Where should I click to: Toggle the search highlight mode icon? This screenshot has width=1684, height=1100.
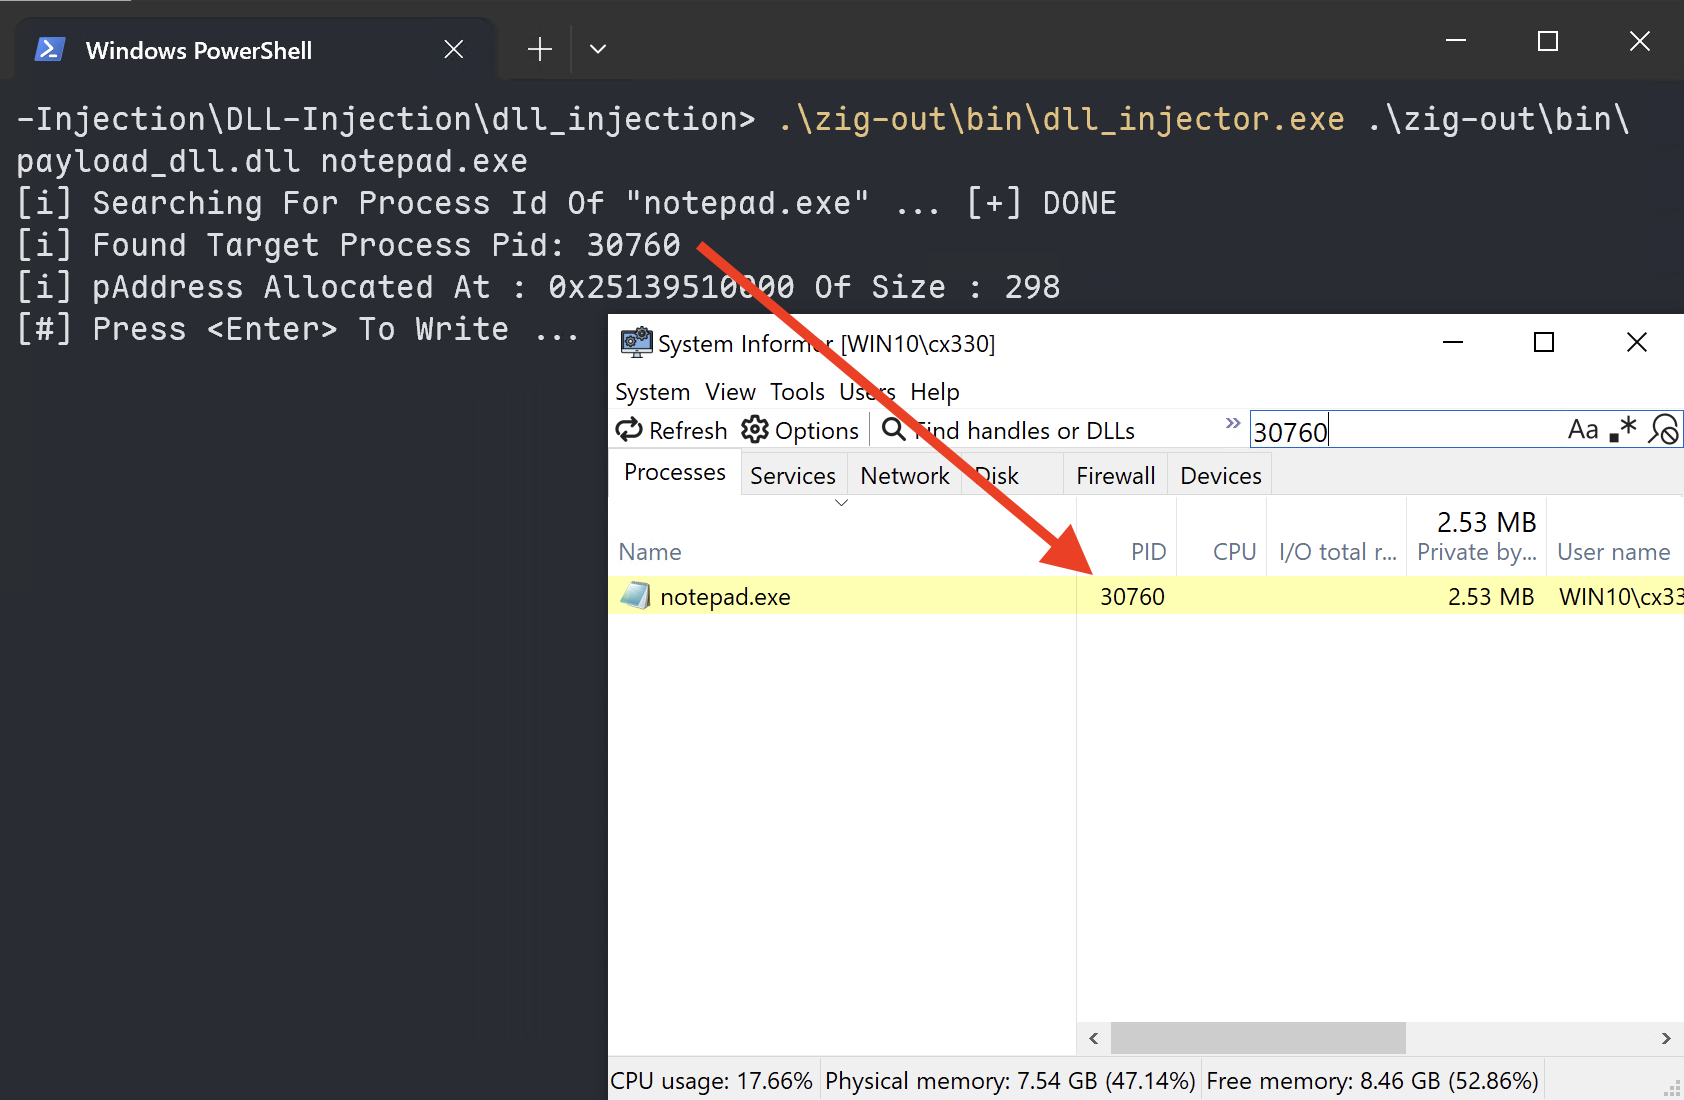click(1664, 430)
